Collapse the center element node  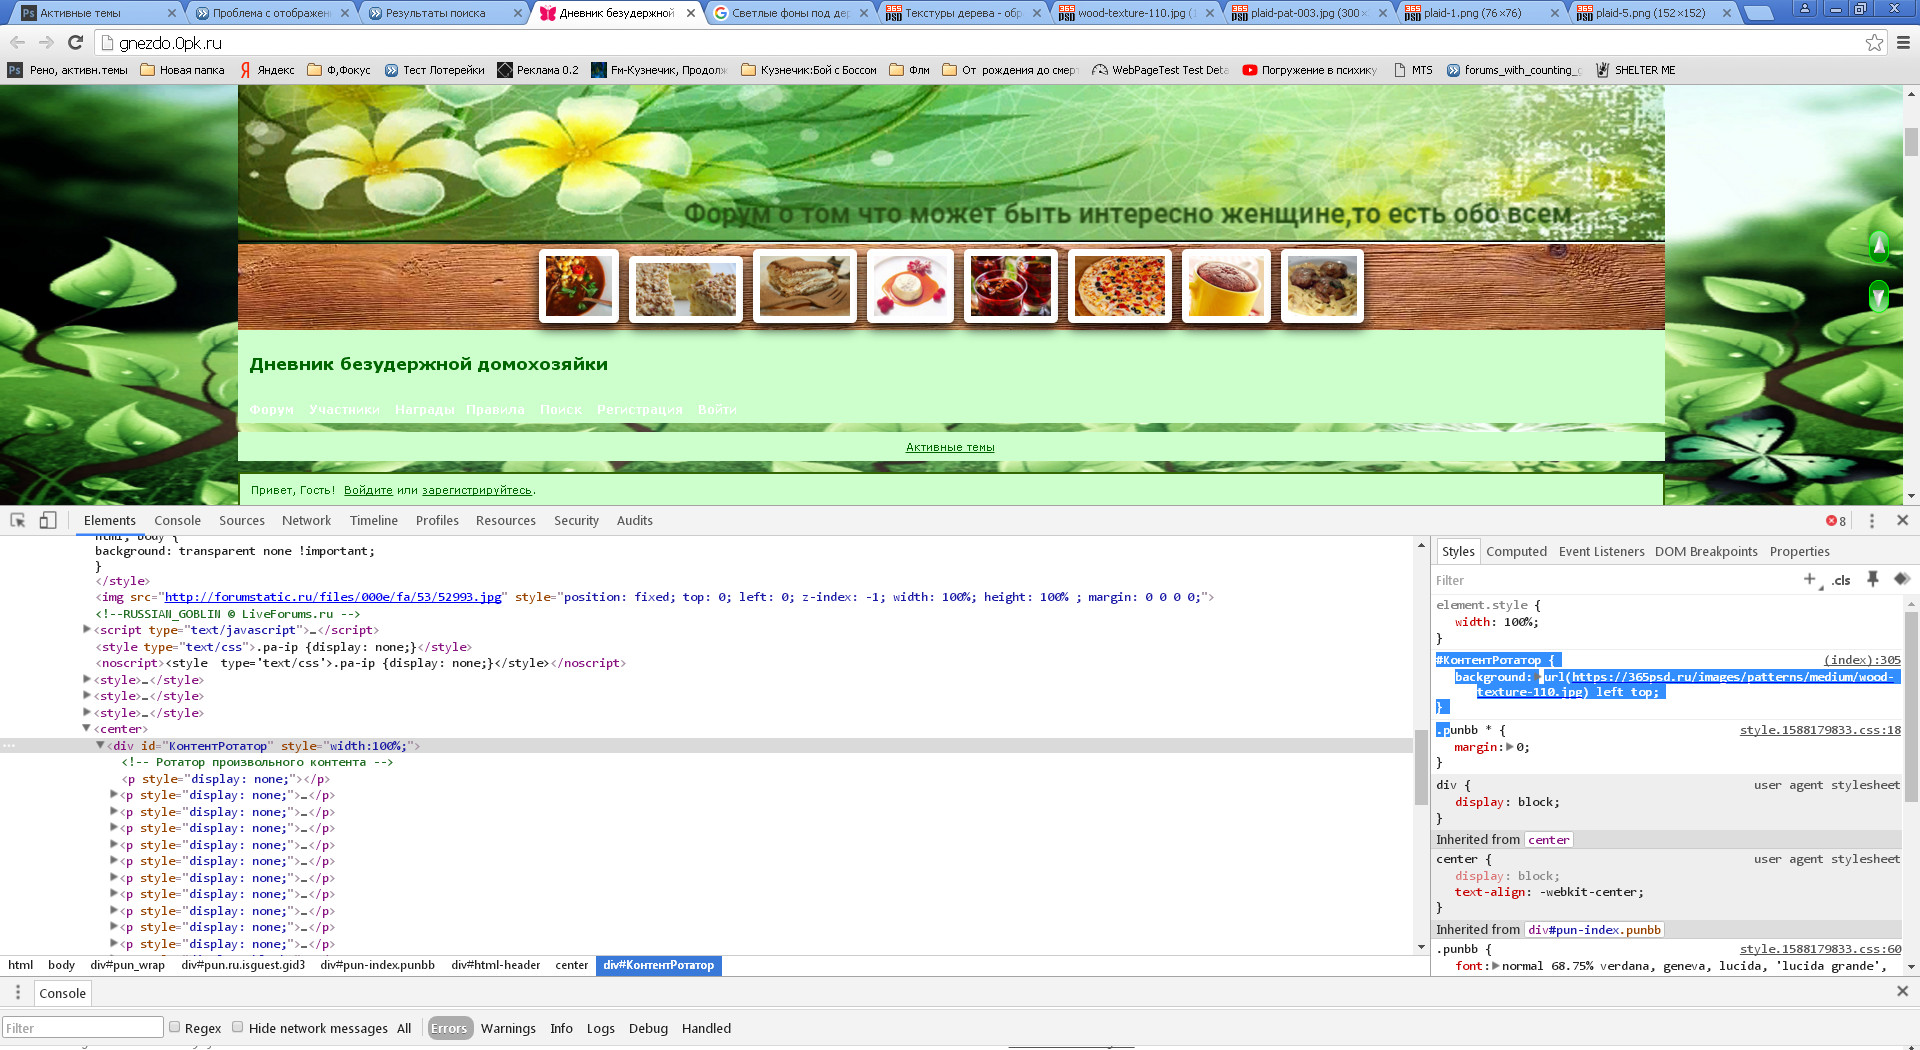[x=87, y=729]
